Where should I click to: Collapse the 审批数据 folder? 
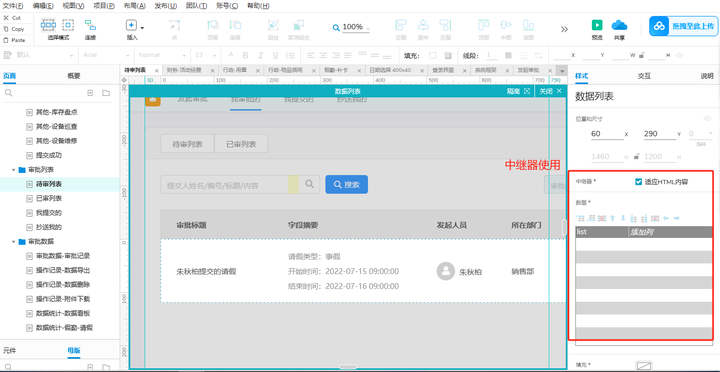point(14,242)
